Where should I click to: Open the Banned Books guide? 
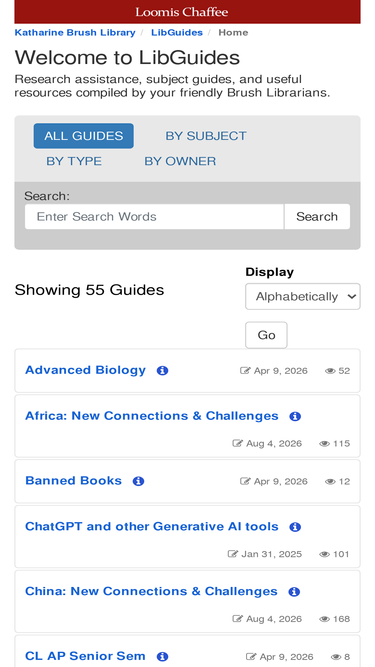(x=74, y=481)
